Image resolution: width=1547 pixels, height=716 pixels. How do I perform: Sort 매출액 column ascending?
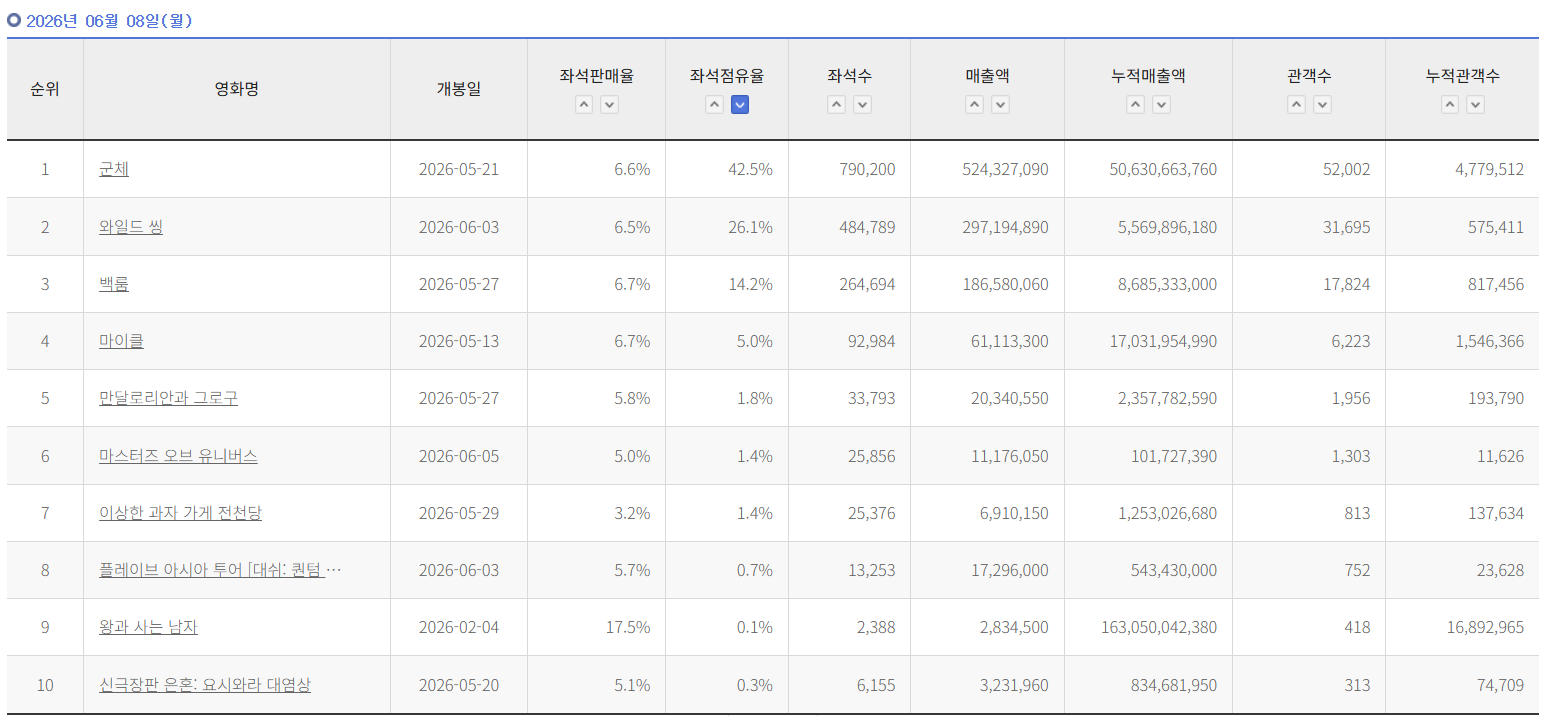[974, 105]
